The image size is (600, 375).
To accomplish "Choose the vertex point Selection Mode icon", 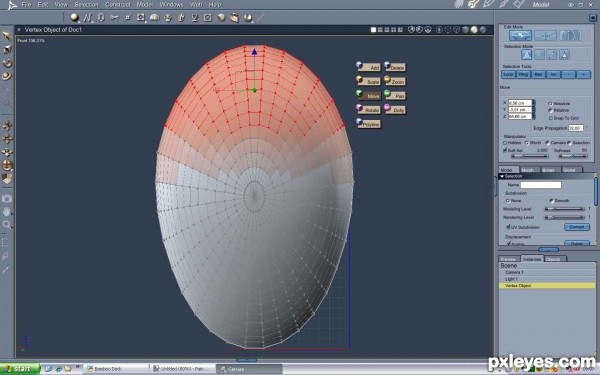I will pyautogui.click(x=539, y=55).
